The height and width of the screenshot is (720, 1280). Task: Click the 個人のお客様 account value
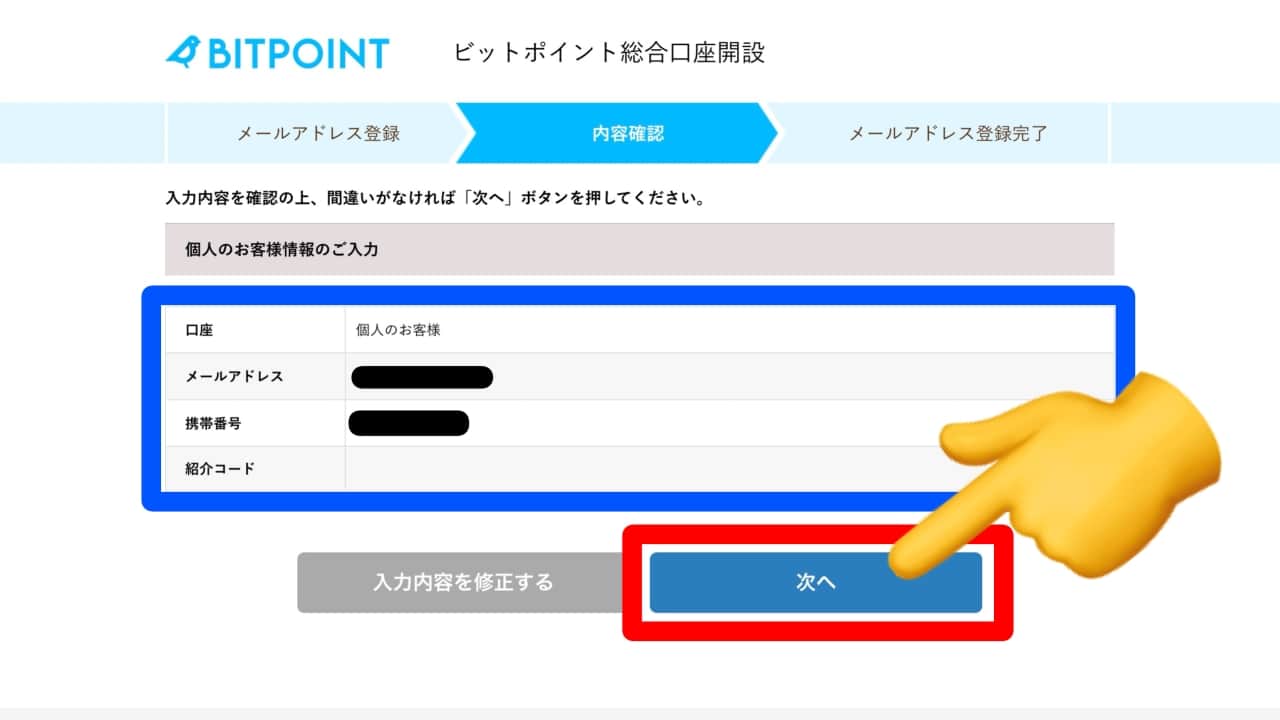click(398, 330)
